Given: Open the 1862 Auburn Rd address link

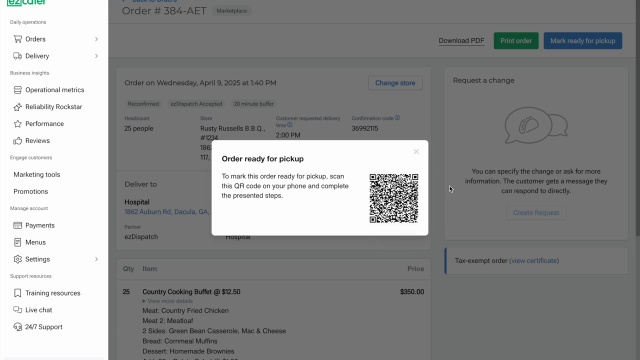Looking at the screenshot, I should (167, 212).
